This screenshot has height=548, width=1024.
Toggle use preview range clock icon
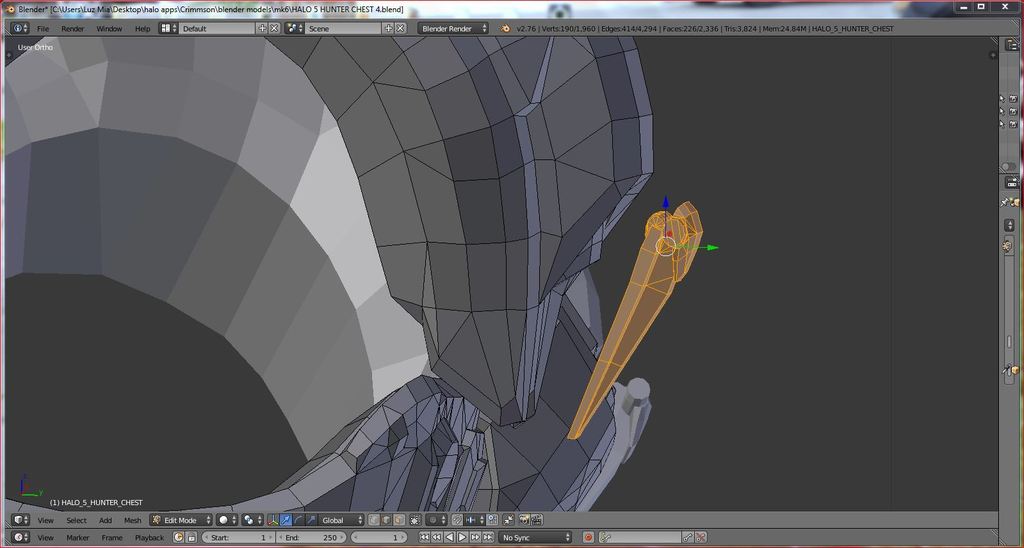click(178, 537)
